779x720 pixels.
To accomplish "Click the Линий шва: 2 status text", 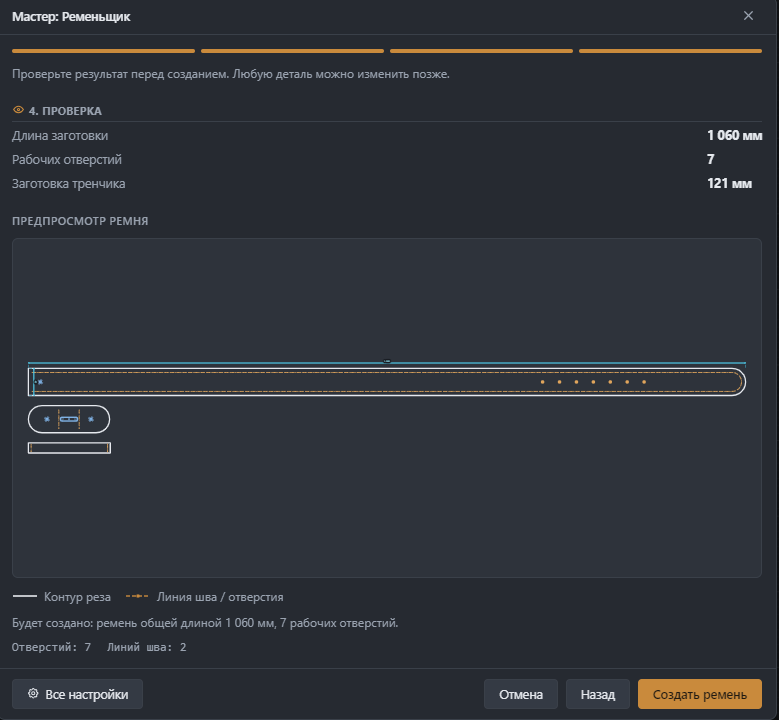I will click(x=147, y=647).
